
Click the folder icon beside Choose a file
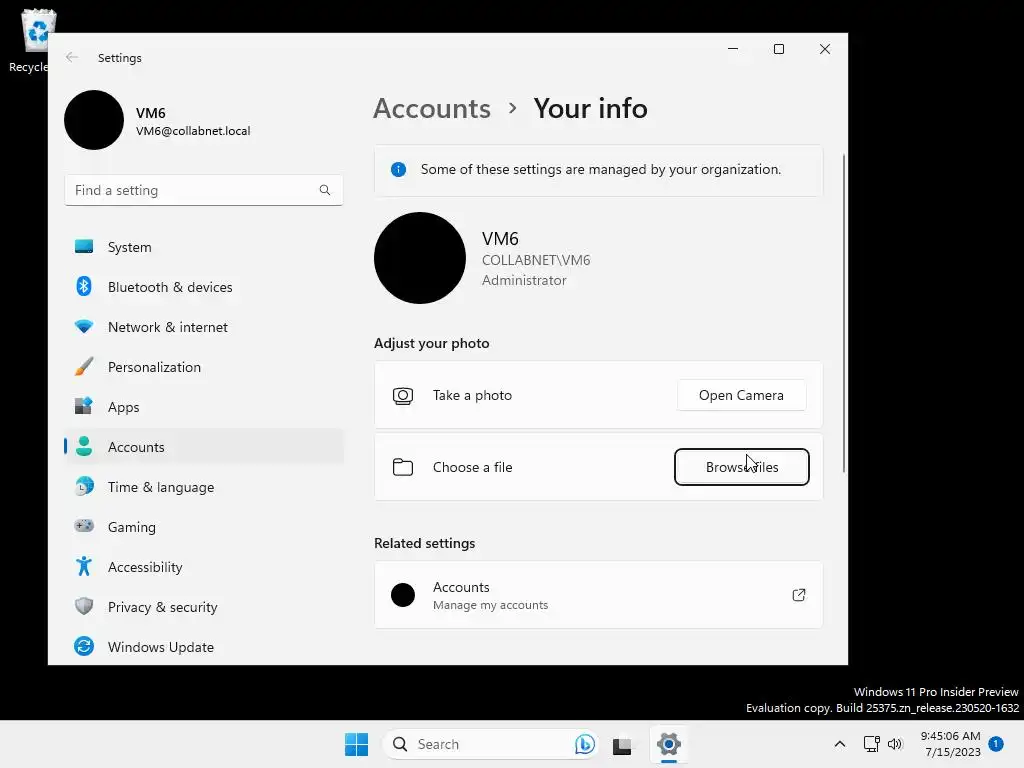pos(403,467)
